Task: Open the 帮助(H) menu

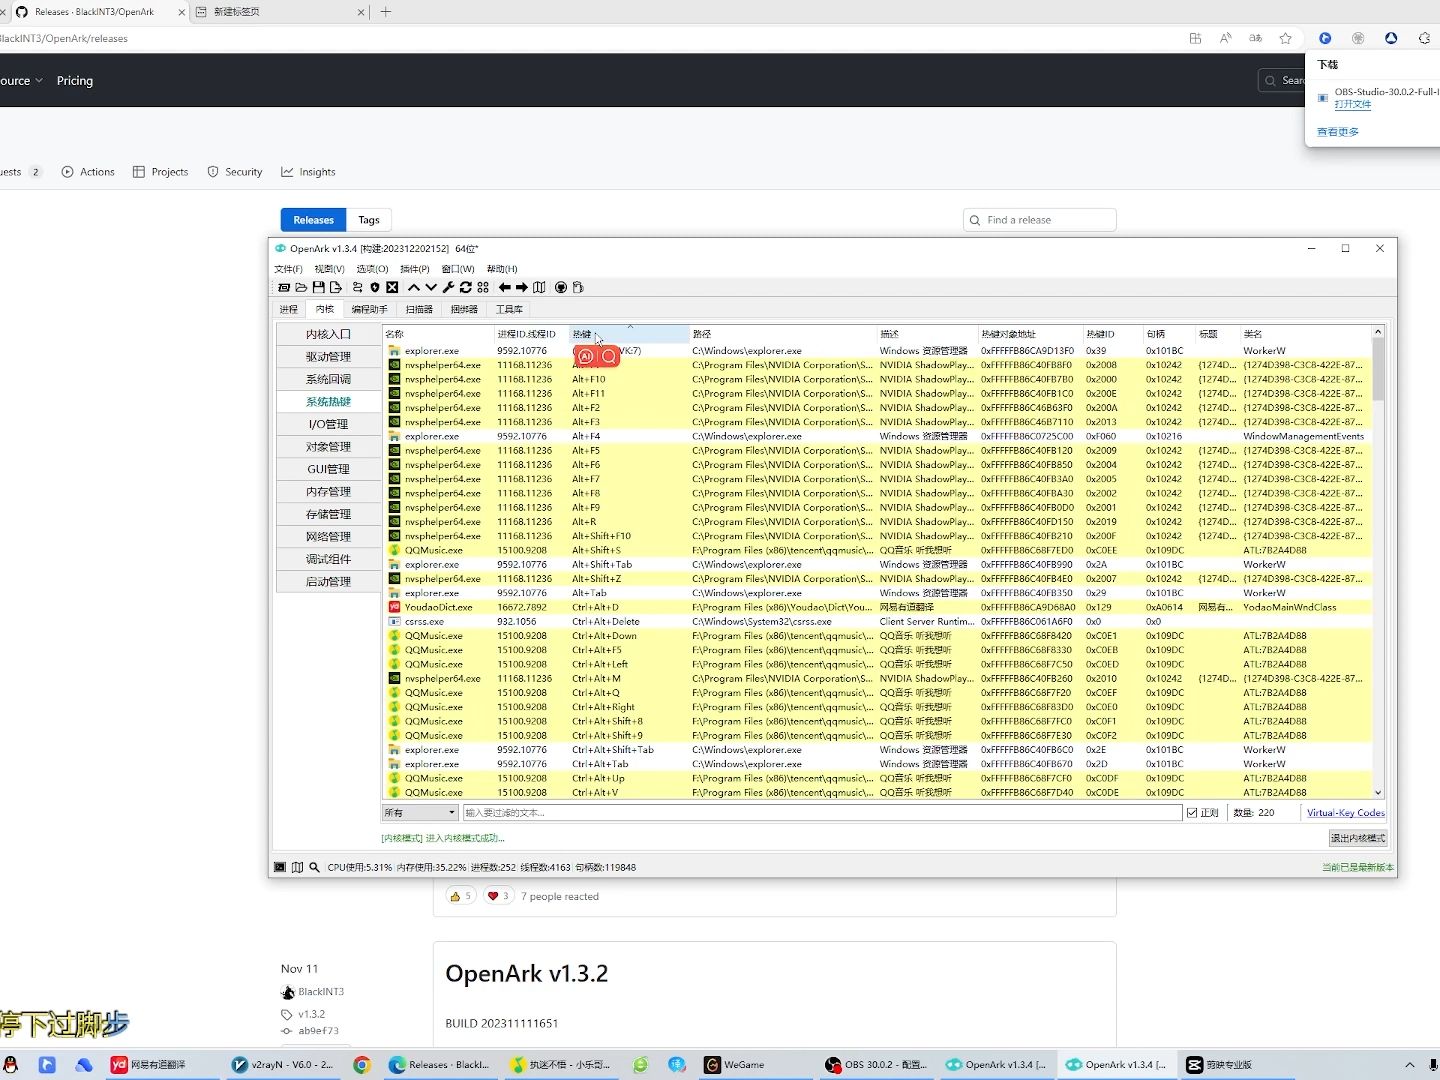Action: 502,269
